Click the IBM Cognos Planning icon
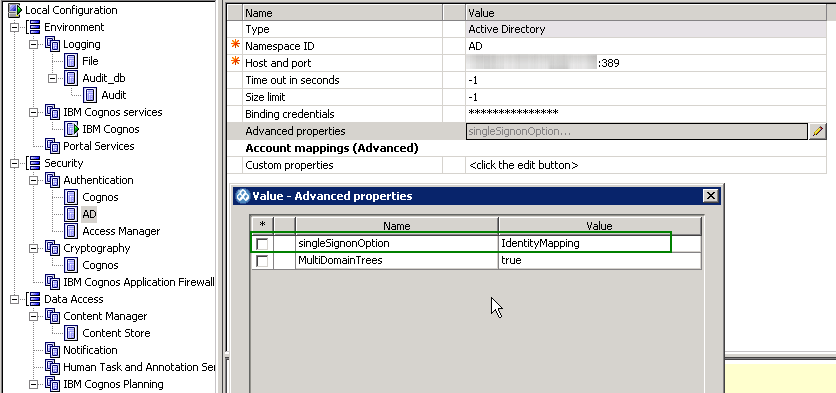 (x=53, y=384)
